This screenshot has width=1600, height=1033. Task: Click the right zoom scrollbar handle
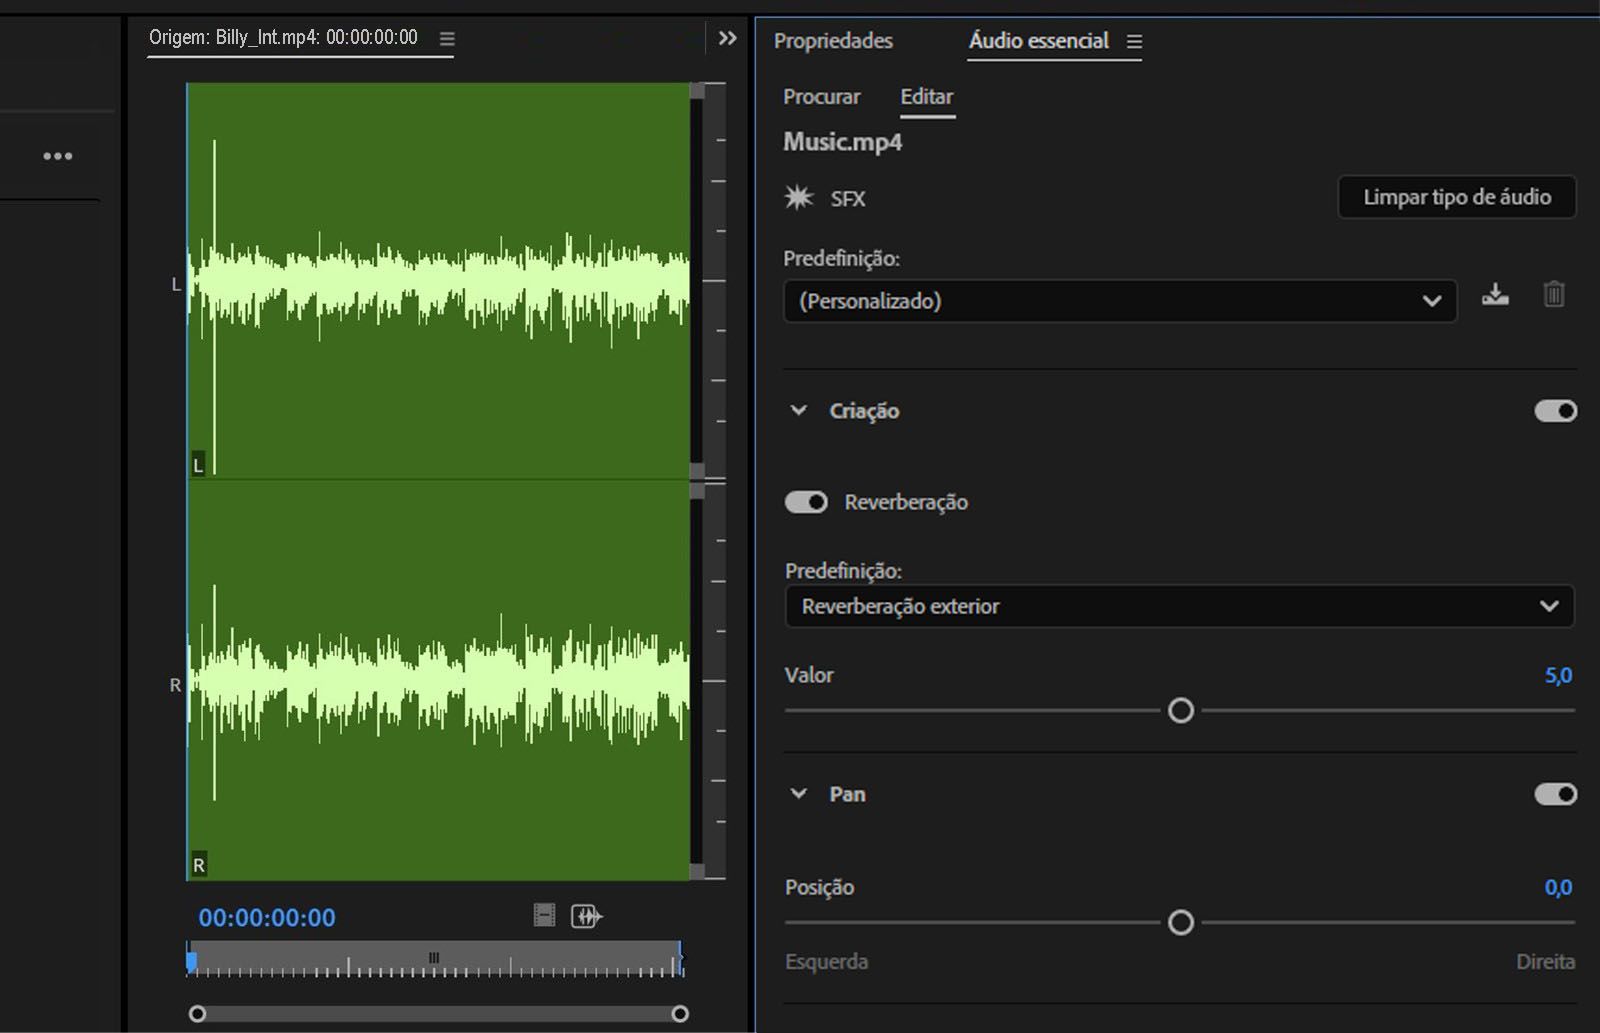[x=680, y=1014]
